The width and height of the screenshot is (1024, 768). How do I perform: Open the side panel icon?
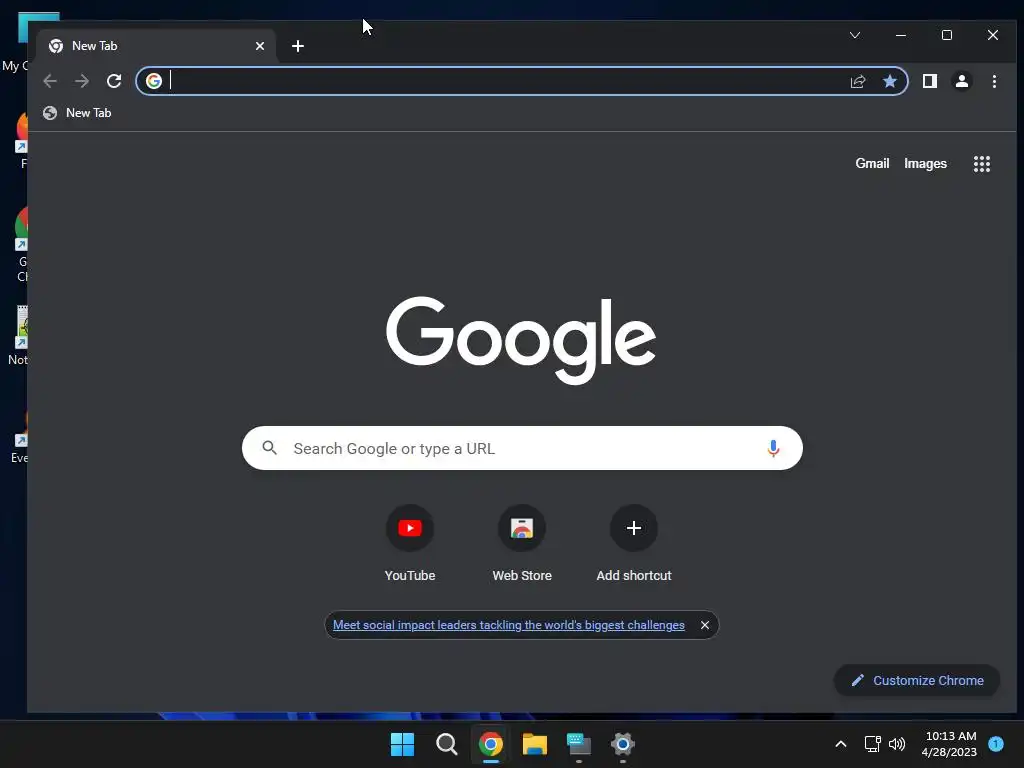[x=929, y=81]
